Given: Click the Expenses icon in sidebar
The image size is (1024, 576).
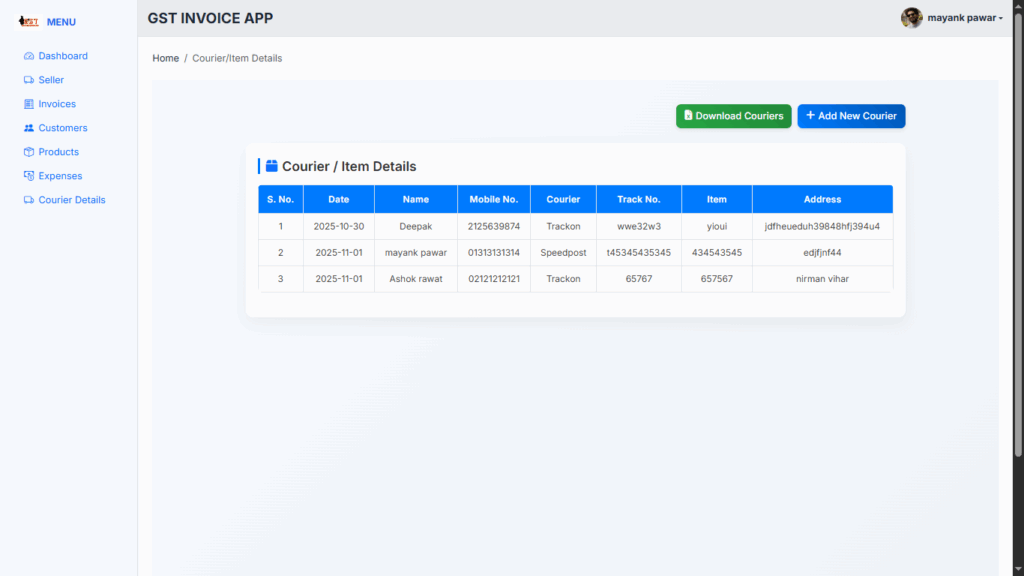Looking at the screenshot, I should (29, 176).
